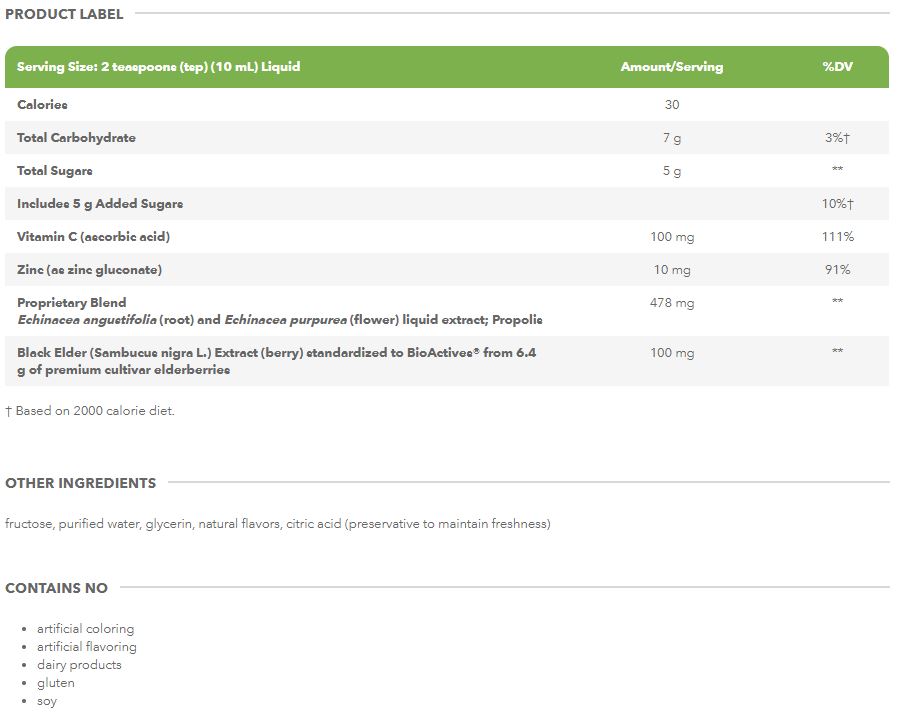This screenshot has height=713, width=897.
Task: Select the Amount/Serving column header
Action: click(671, 67)
